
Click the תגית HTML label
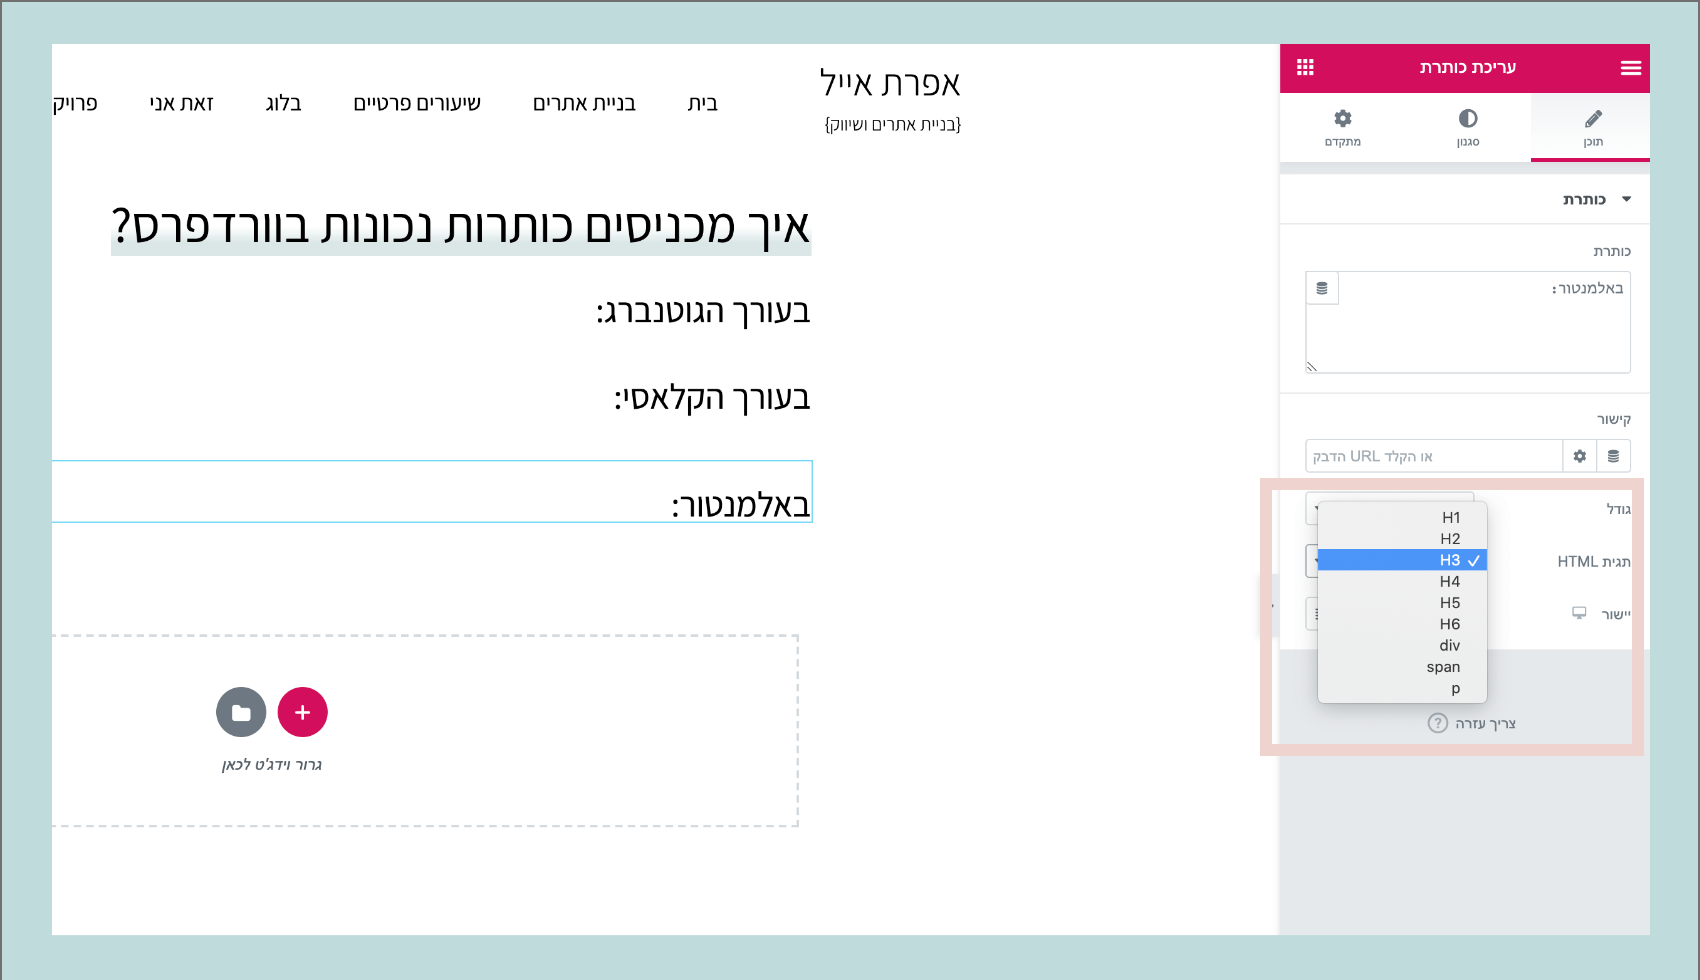tap(1594, 561)
